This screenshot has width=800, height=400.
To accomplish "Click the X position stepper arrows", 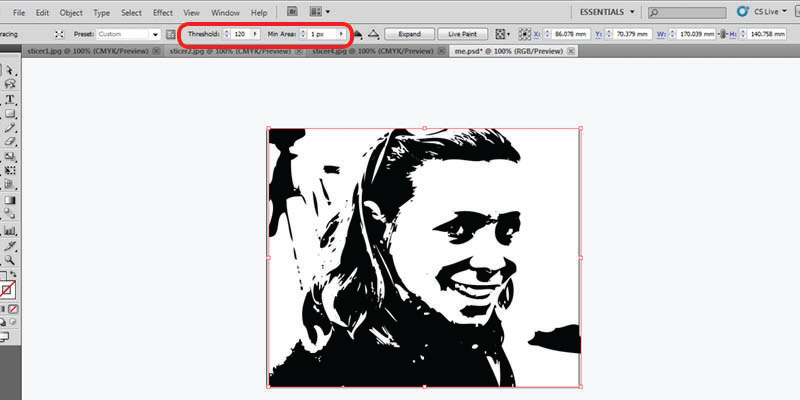I will coord(547,34).
